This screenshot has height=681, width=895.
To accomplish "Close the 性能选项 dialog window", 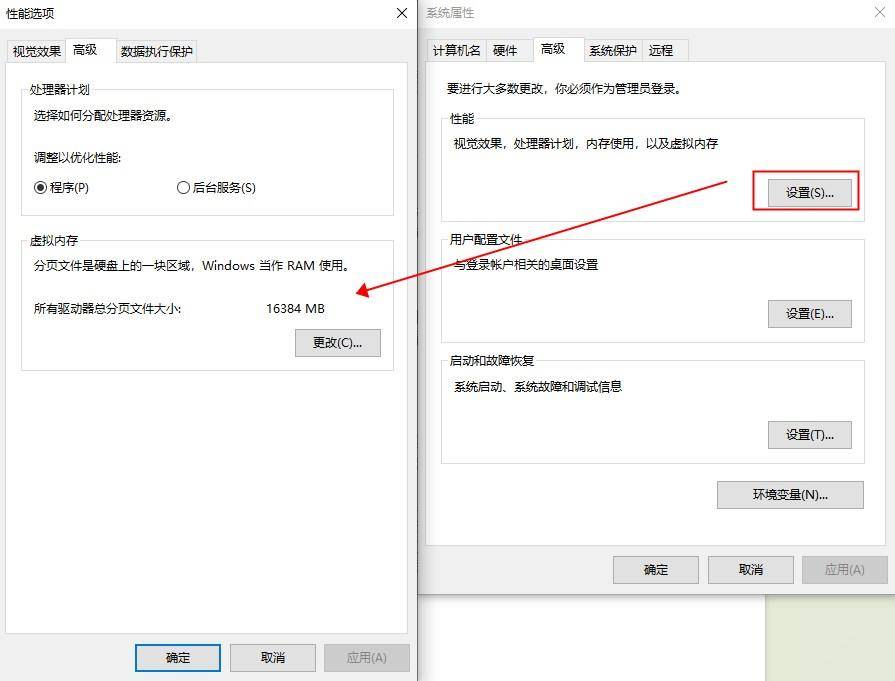I will point(401,13).
